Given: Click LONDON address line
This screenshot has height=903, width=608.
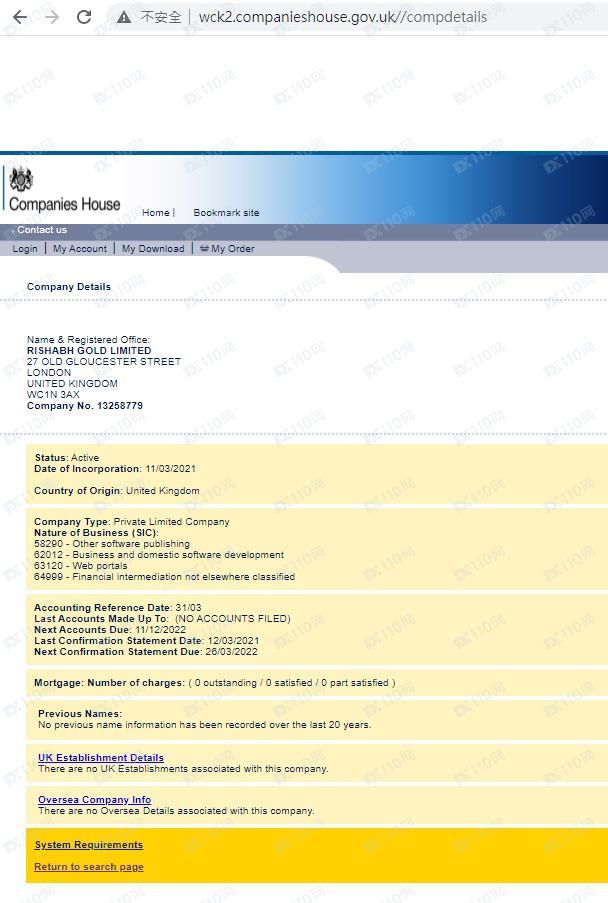Looking at the screenshot, I should (x=49, y=373).
